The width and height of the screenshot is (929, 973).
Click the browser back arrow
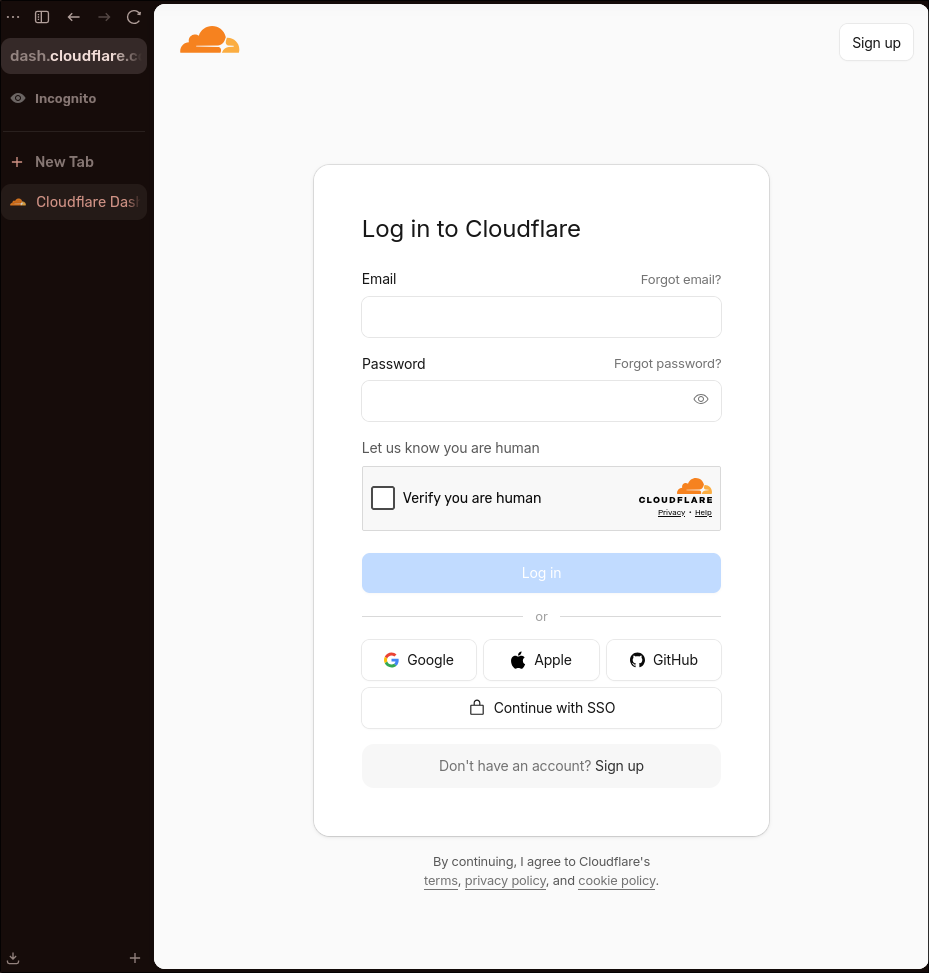[x=73, y=17]
